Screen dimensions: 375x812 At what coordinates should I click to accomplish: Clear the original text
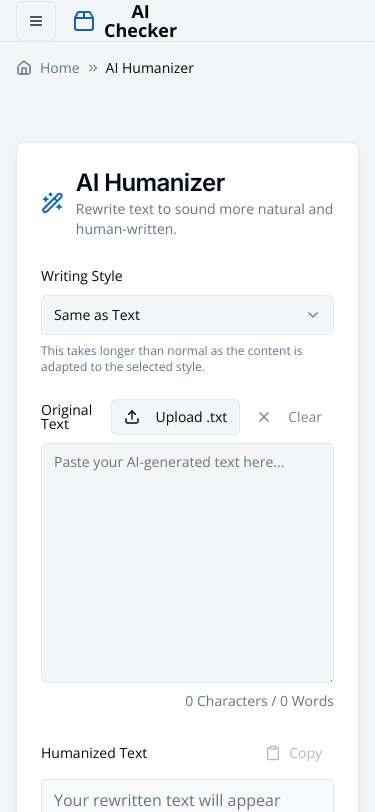(x=290, y=417)
